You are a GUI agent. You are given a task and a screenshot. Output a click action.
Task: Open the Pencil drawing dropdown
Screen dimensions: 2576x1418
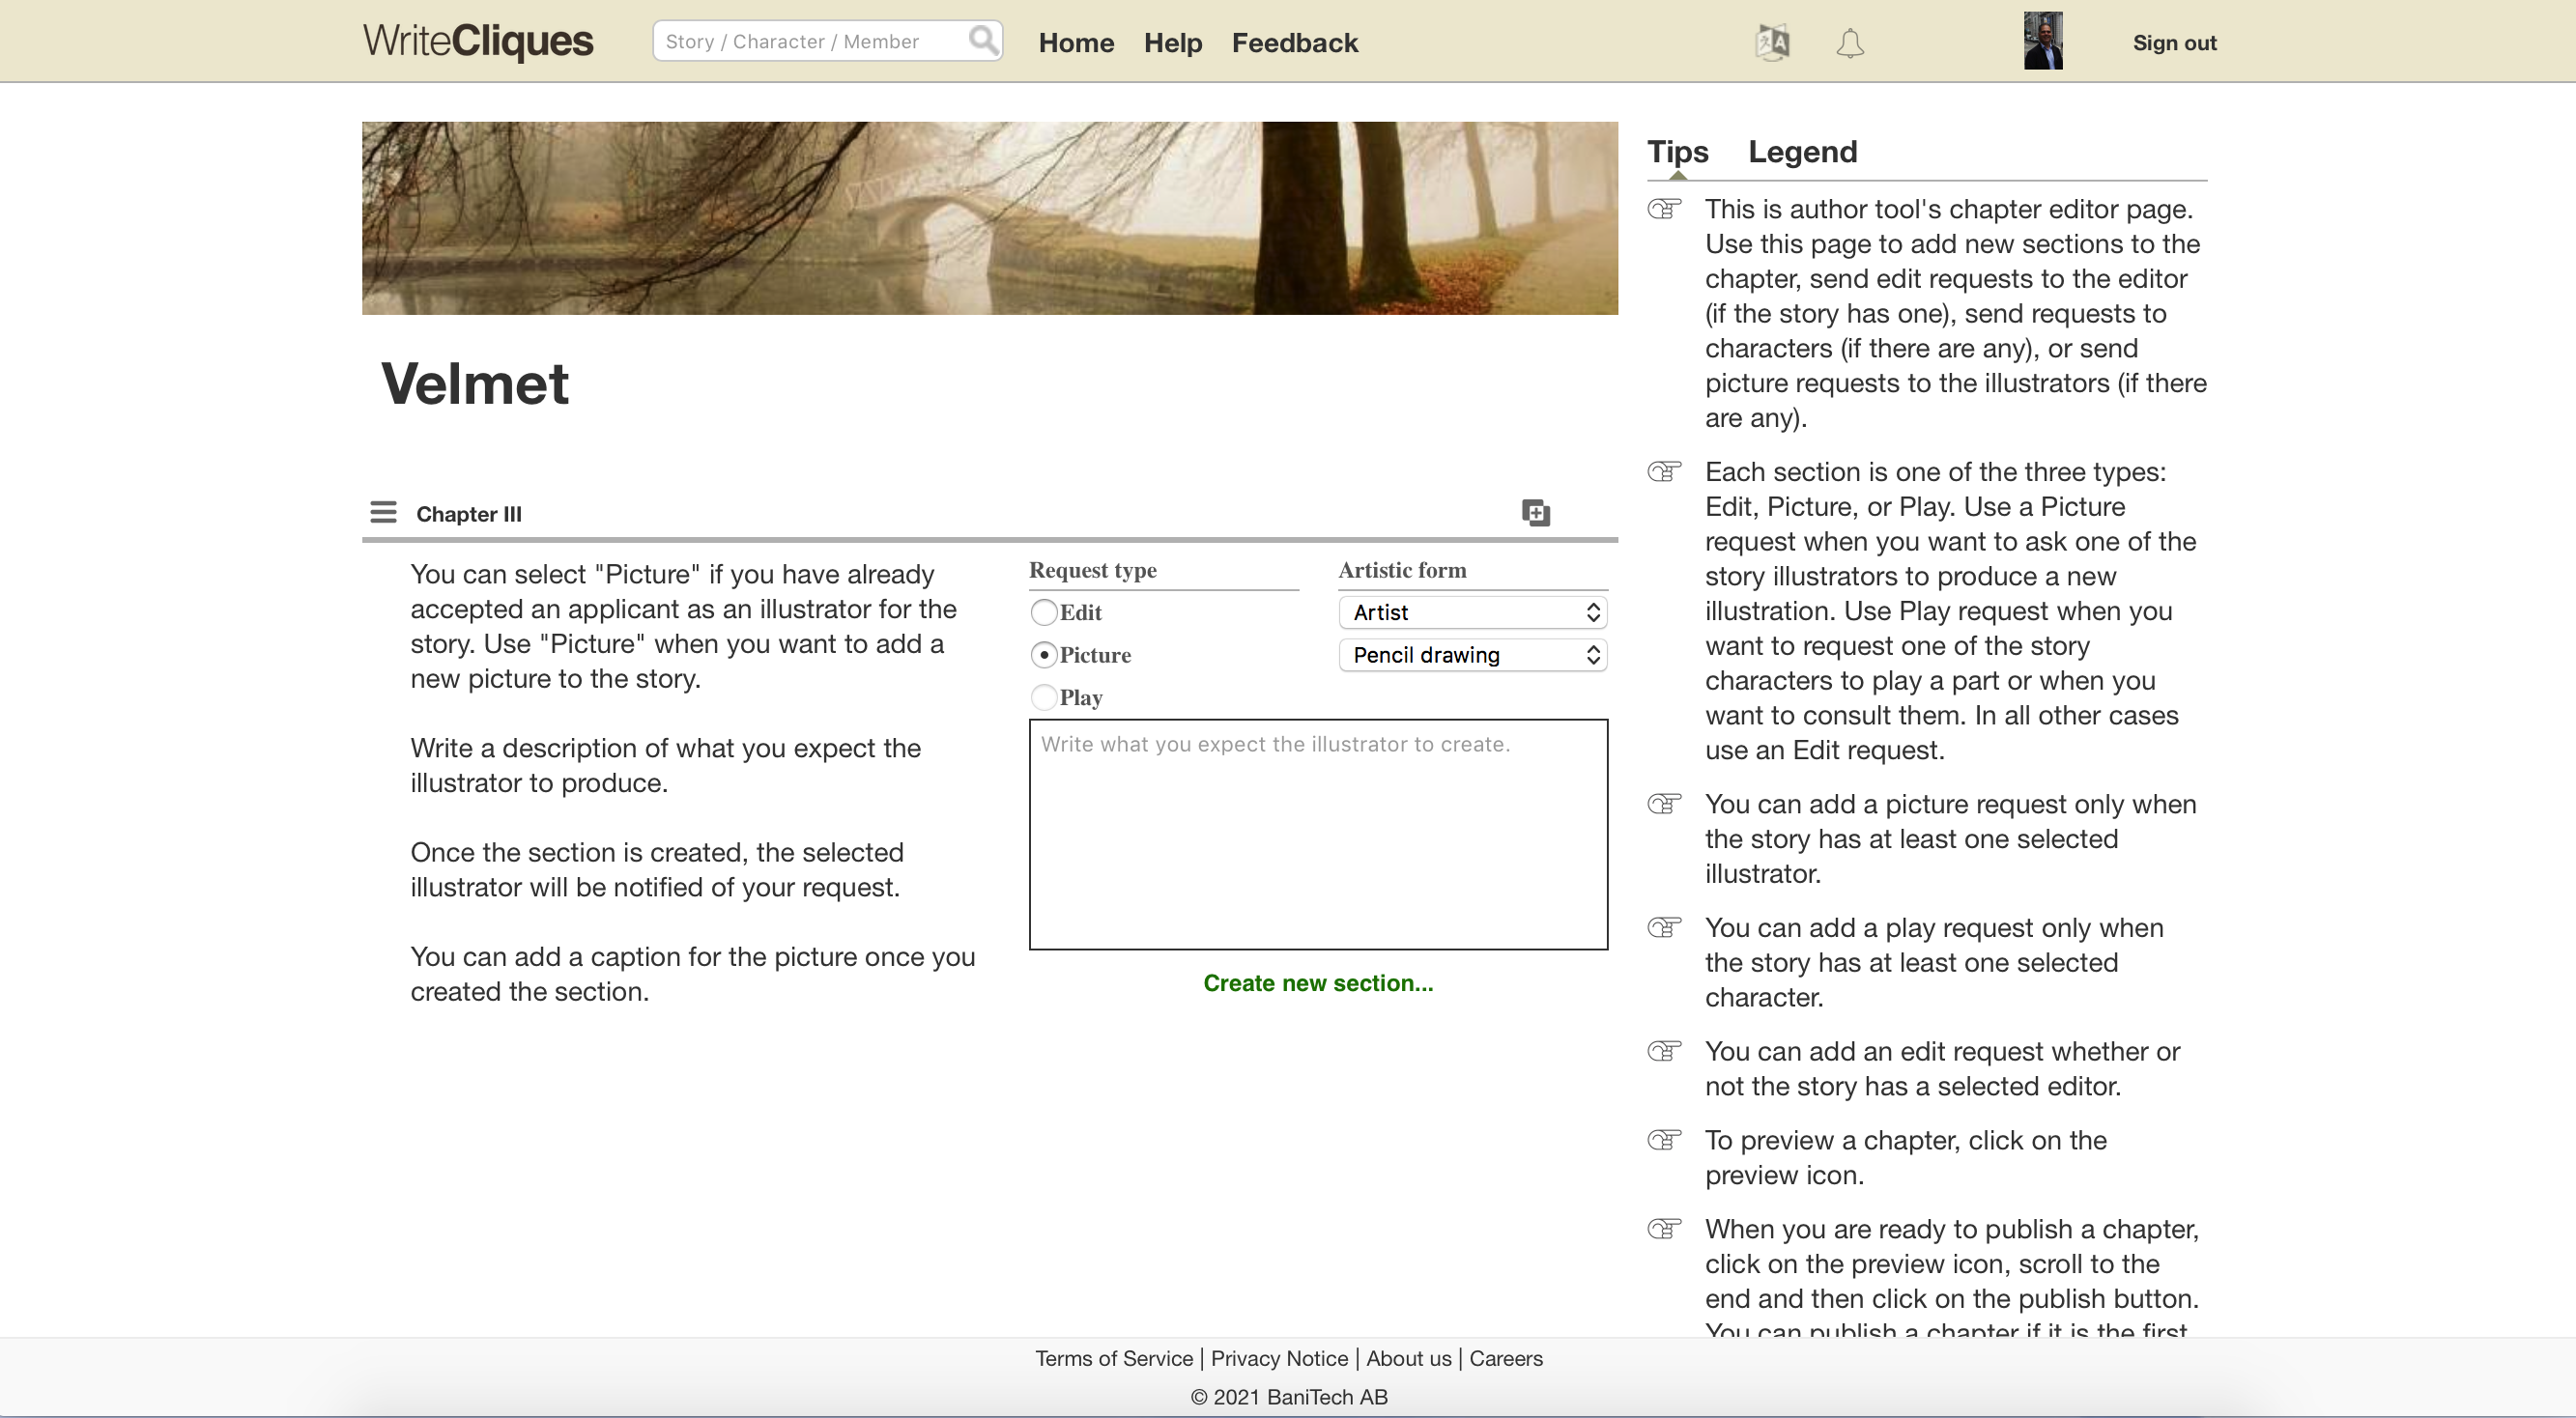click(1472, 655)
